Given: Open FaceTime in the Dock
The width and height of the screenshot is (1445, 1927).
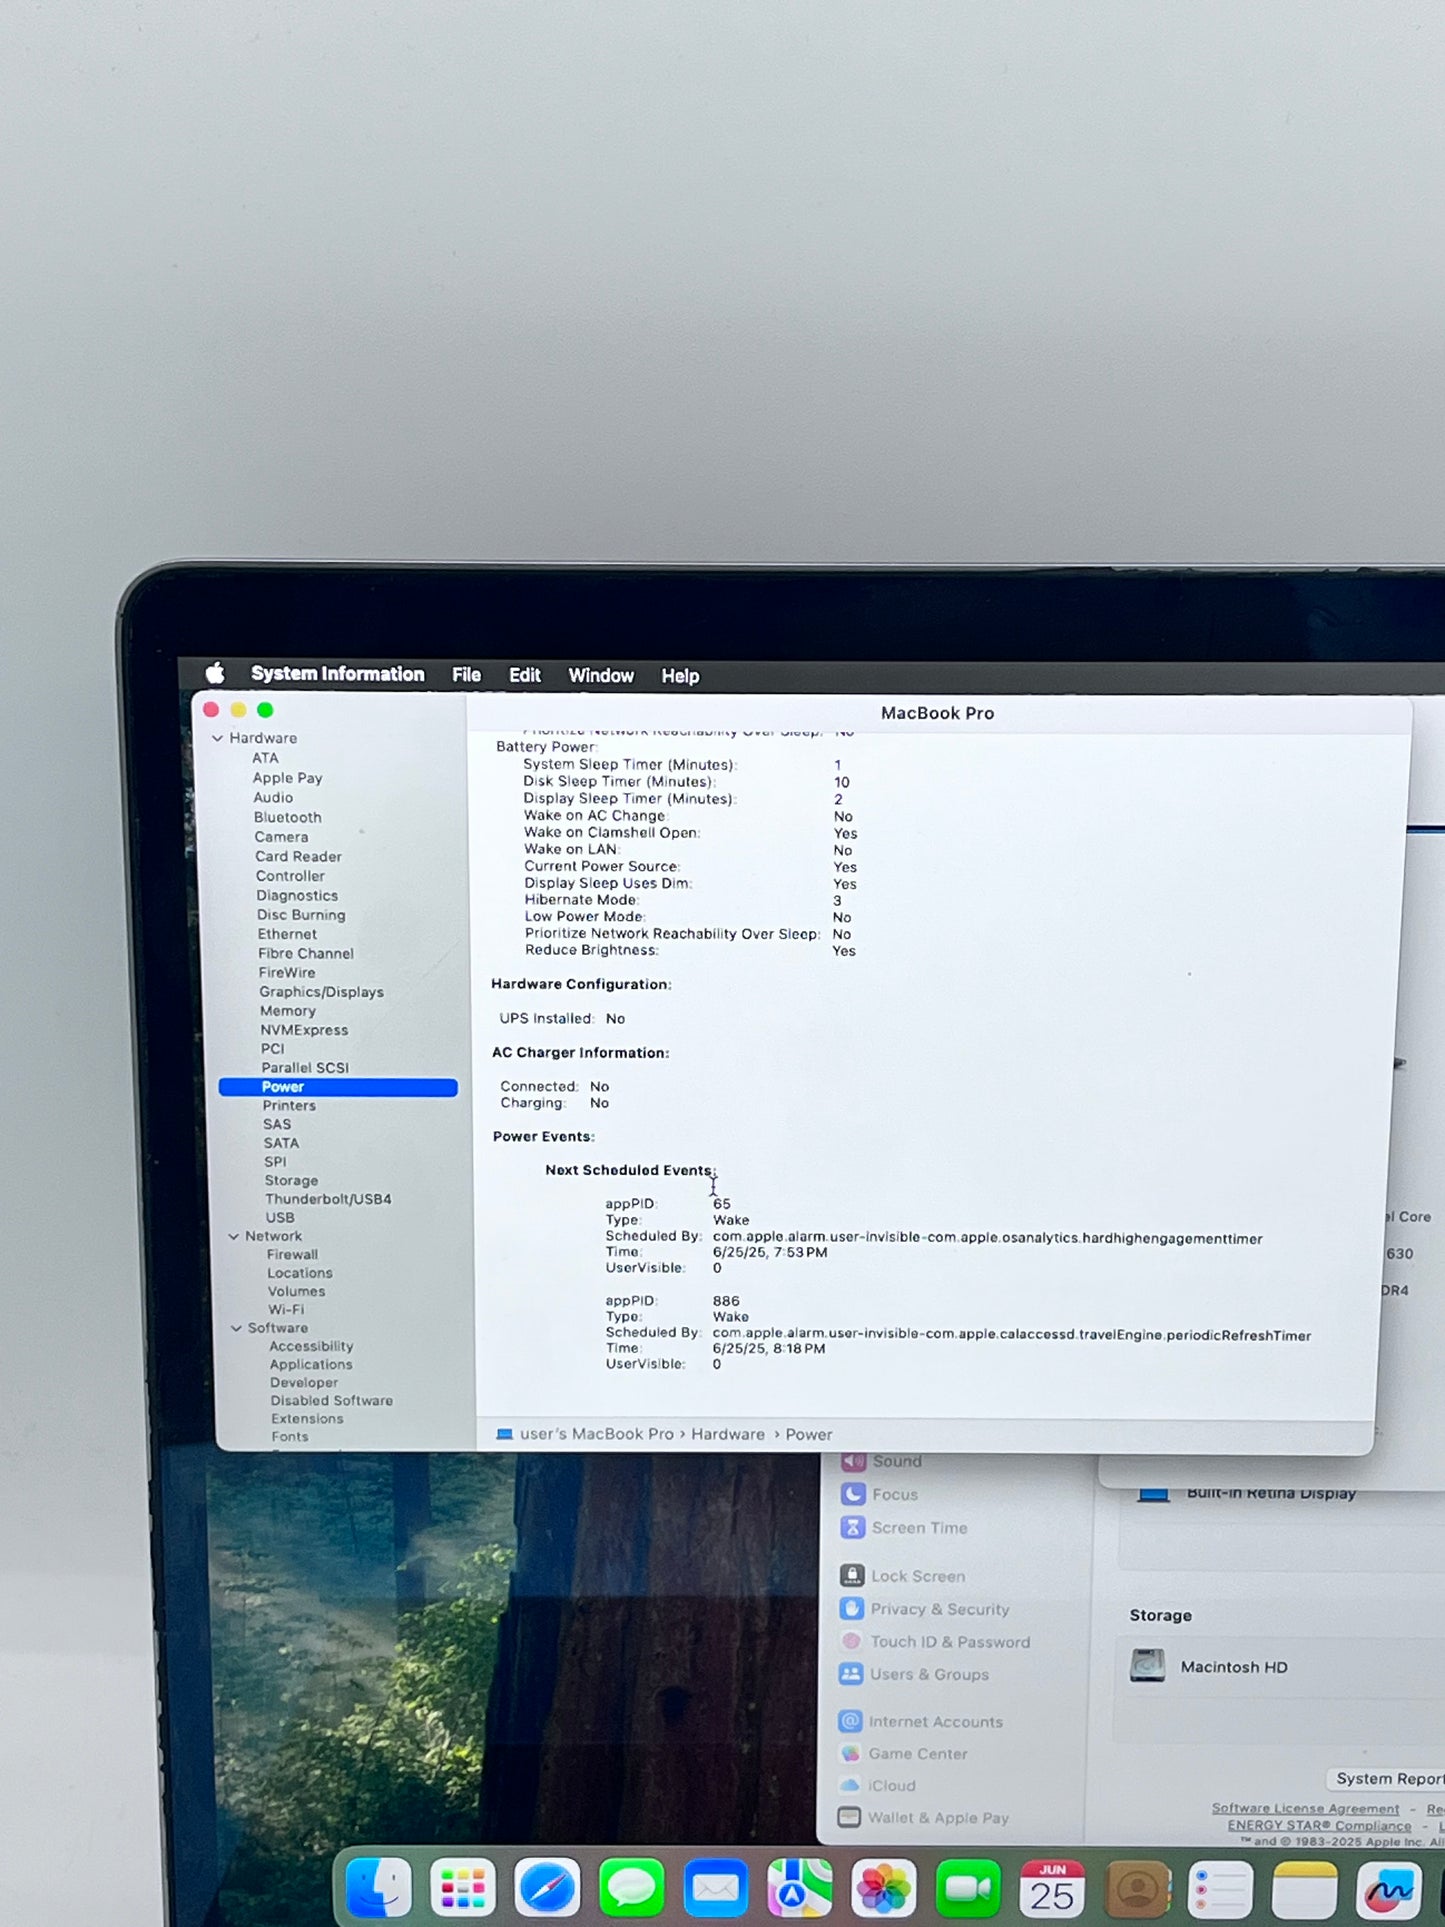Looking at the screenshot, I should click(968, 1889).
